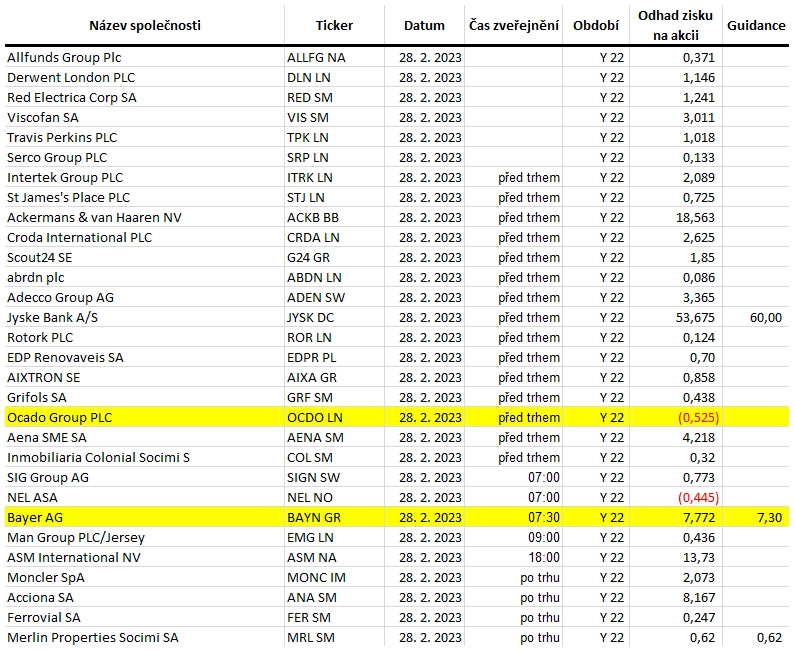Click the '3,011' estimate value

point(699,118)
